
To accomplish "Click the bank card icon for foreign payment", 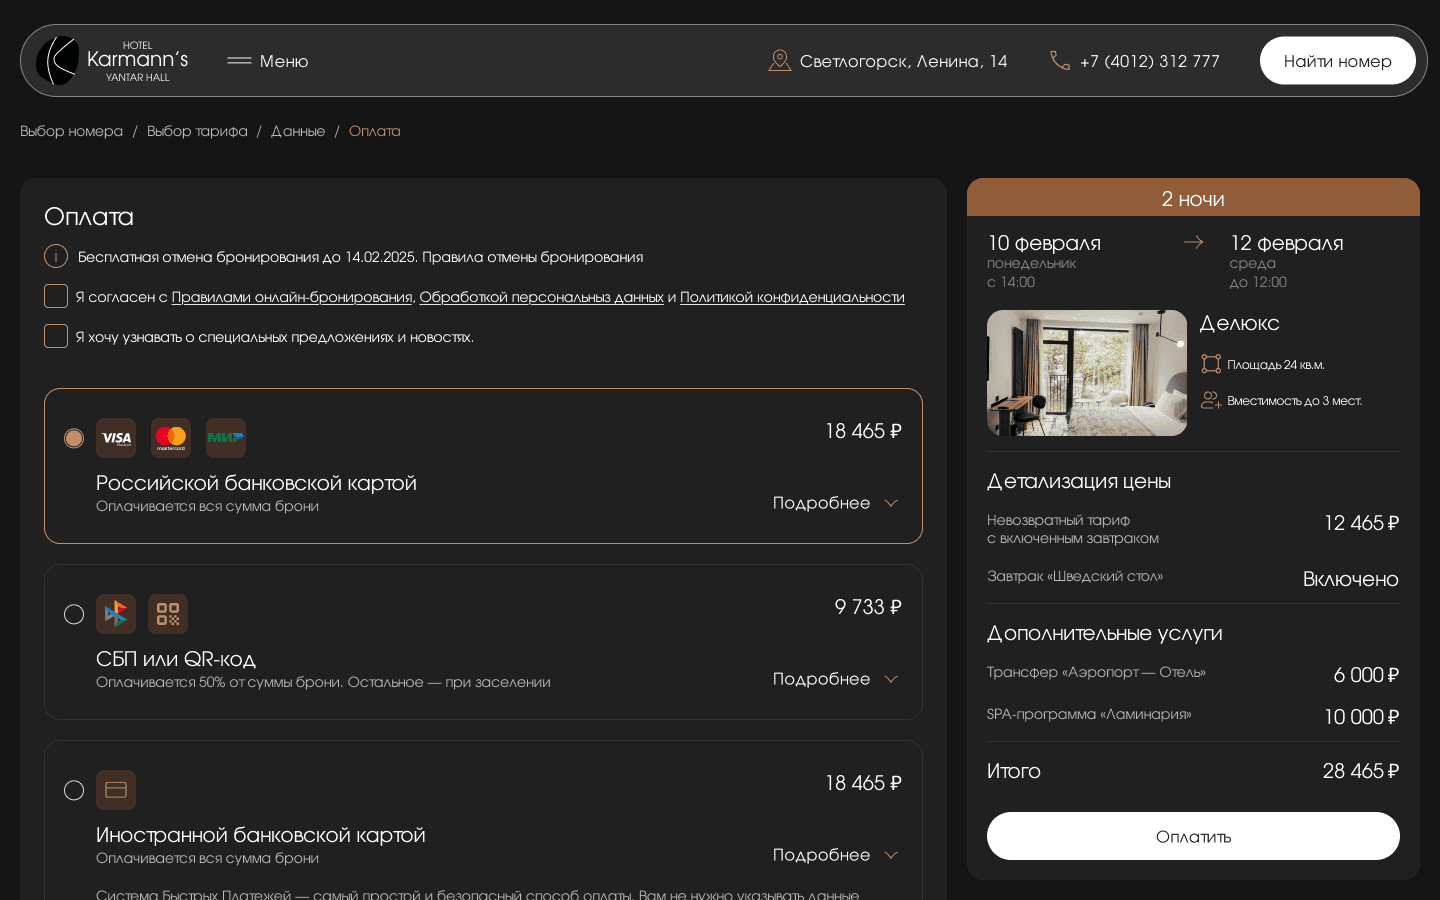I will (x=116, y=790).
